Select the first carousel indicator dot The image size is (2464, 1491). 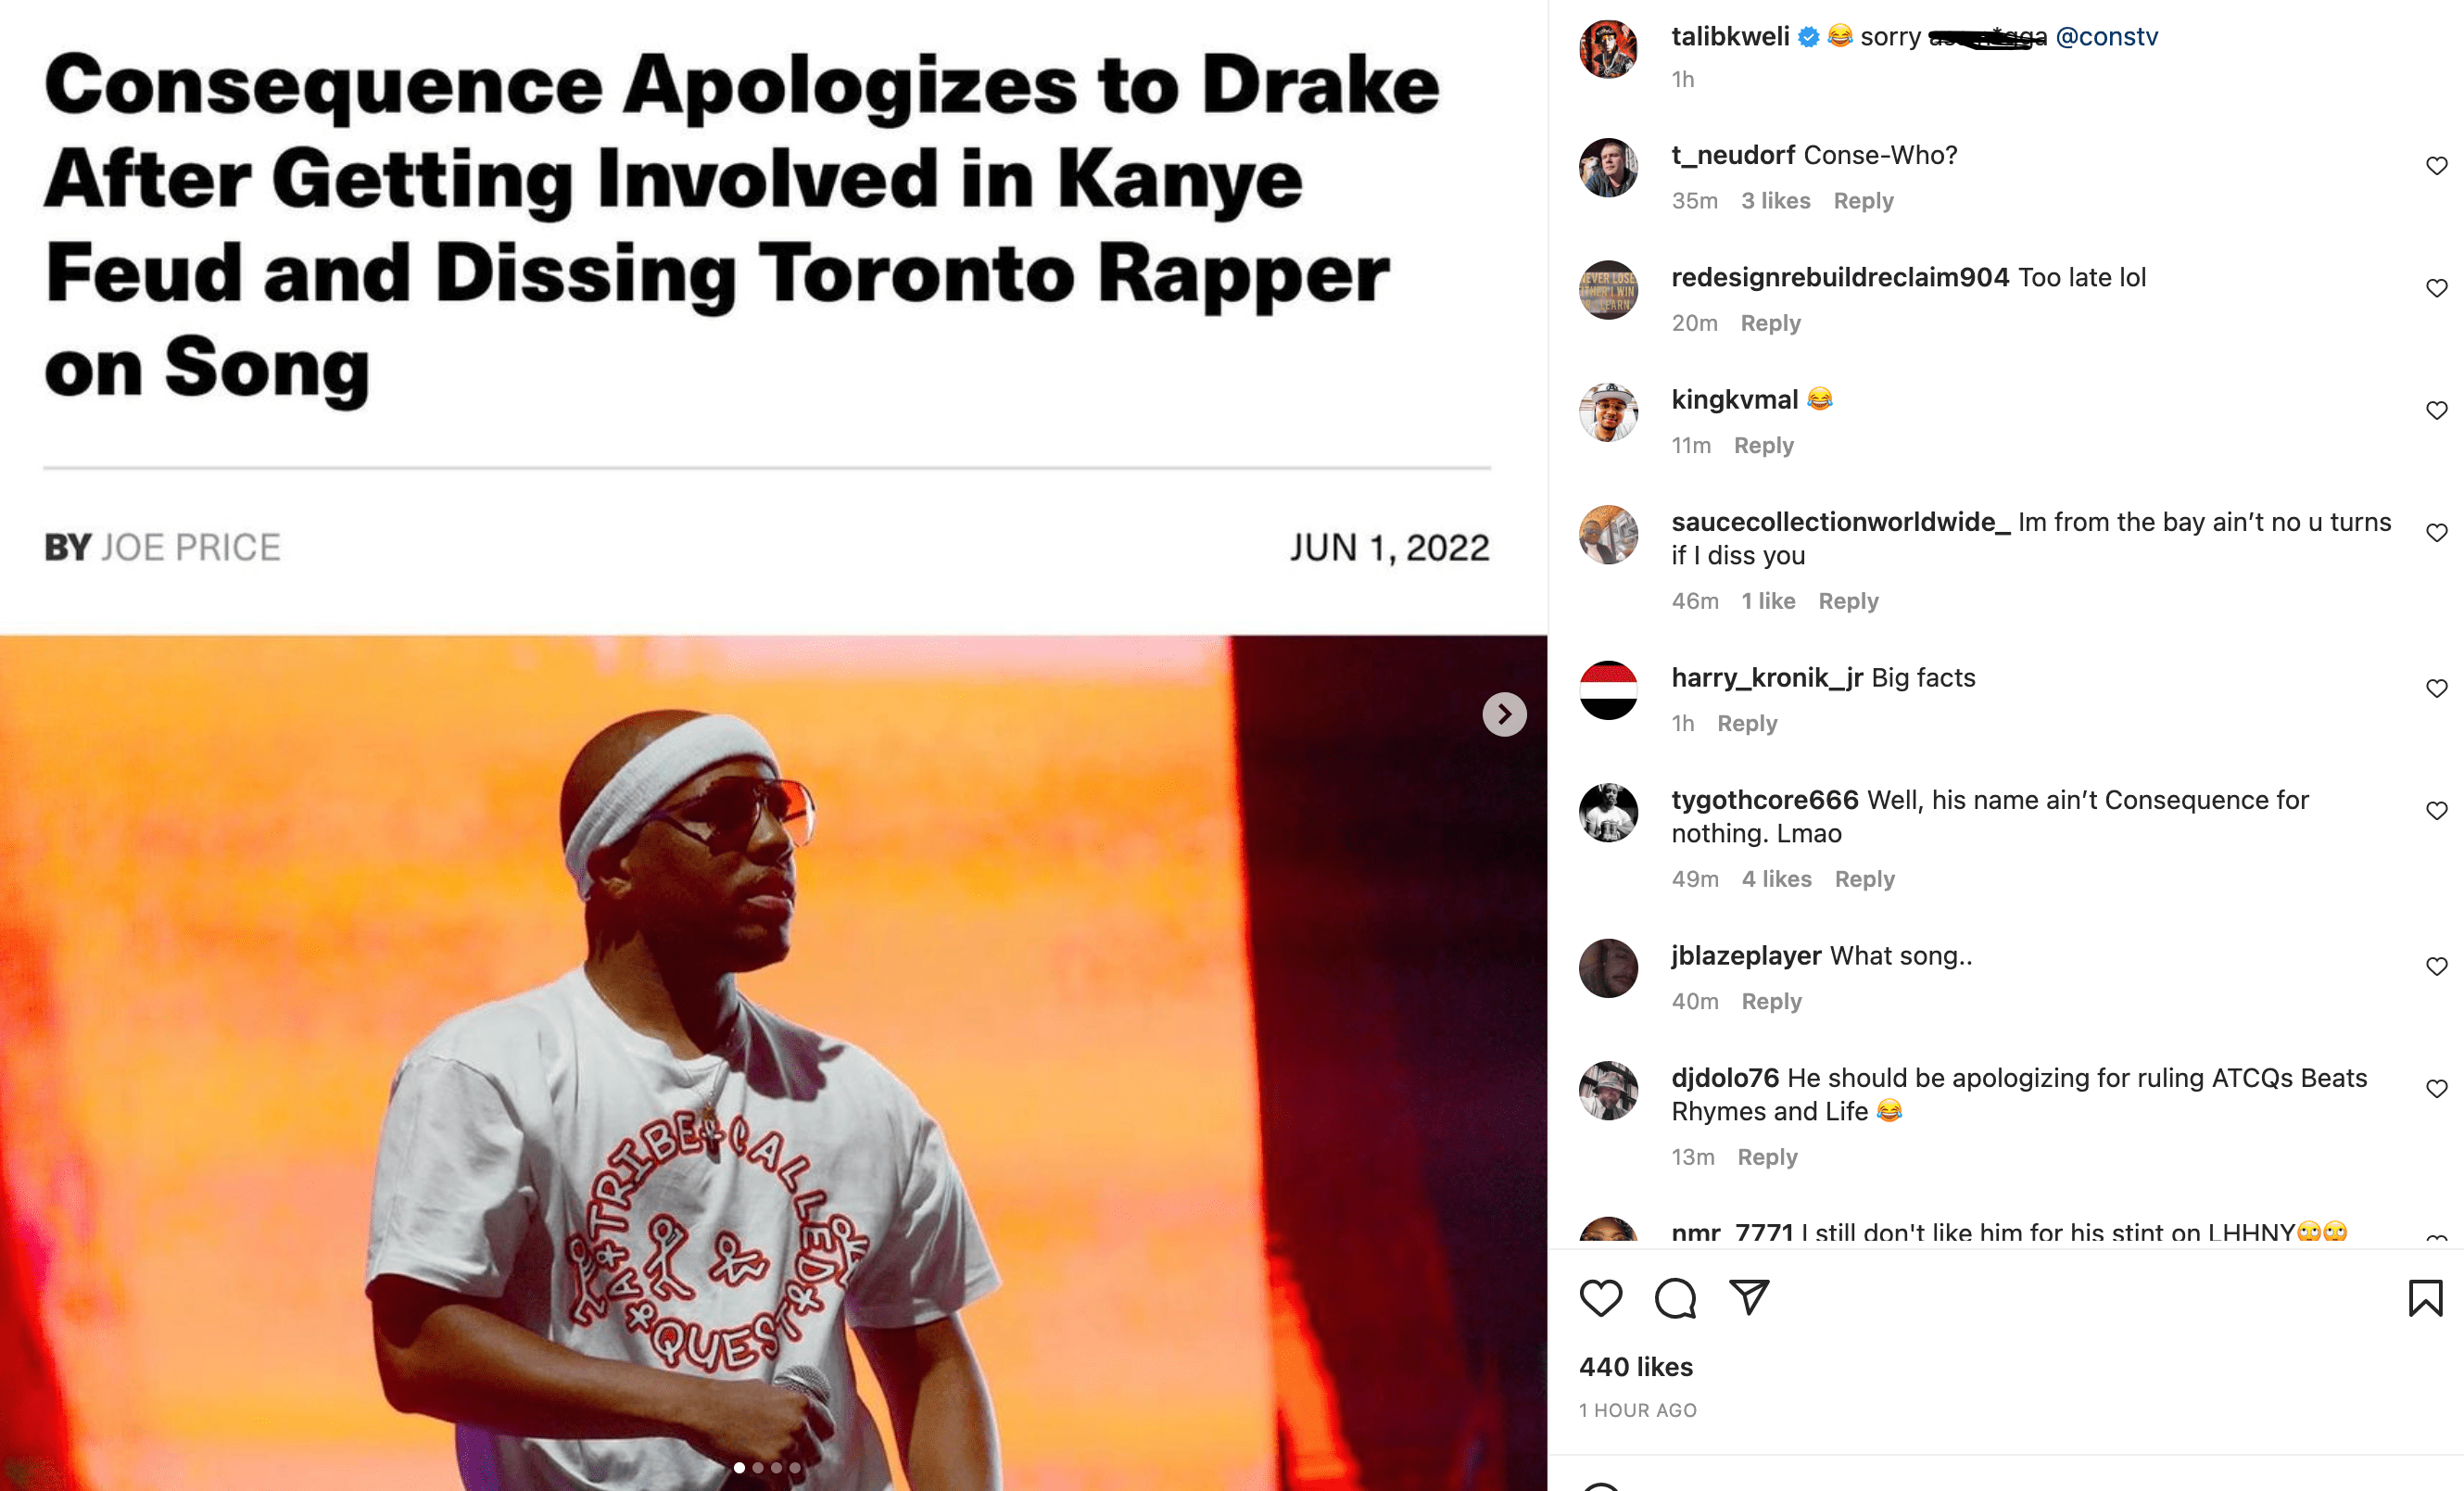click(740, 1468)
